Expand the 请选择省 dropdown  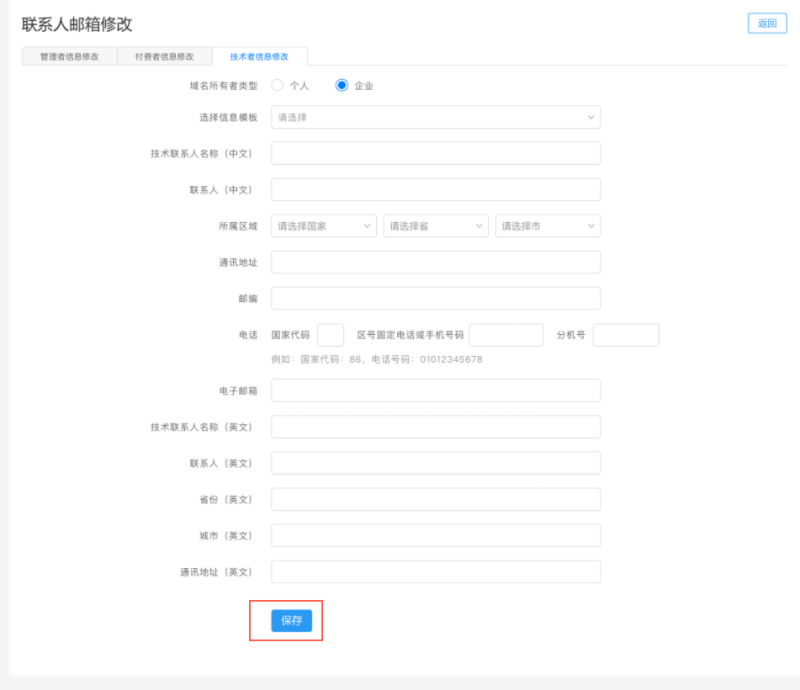tap(435, 226)
